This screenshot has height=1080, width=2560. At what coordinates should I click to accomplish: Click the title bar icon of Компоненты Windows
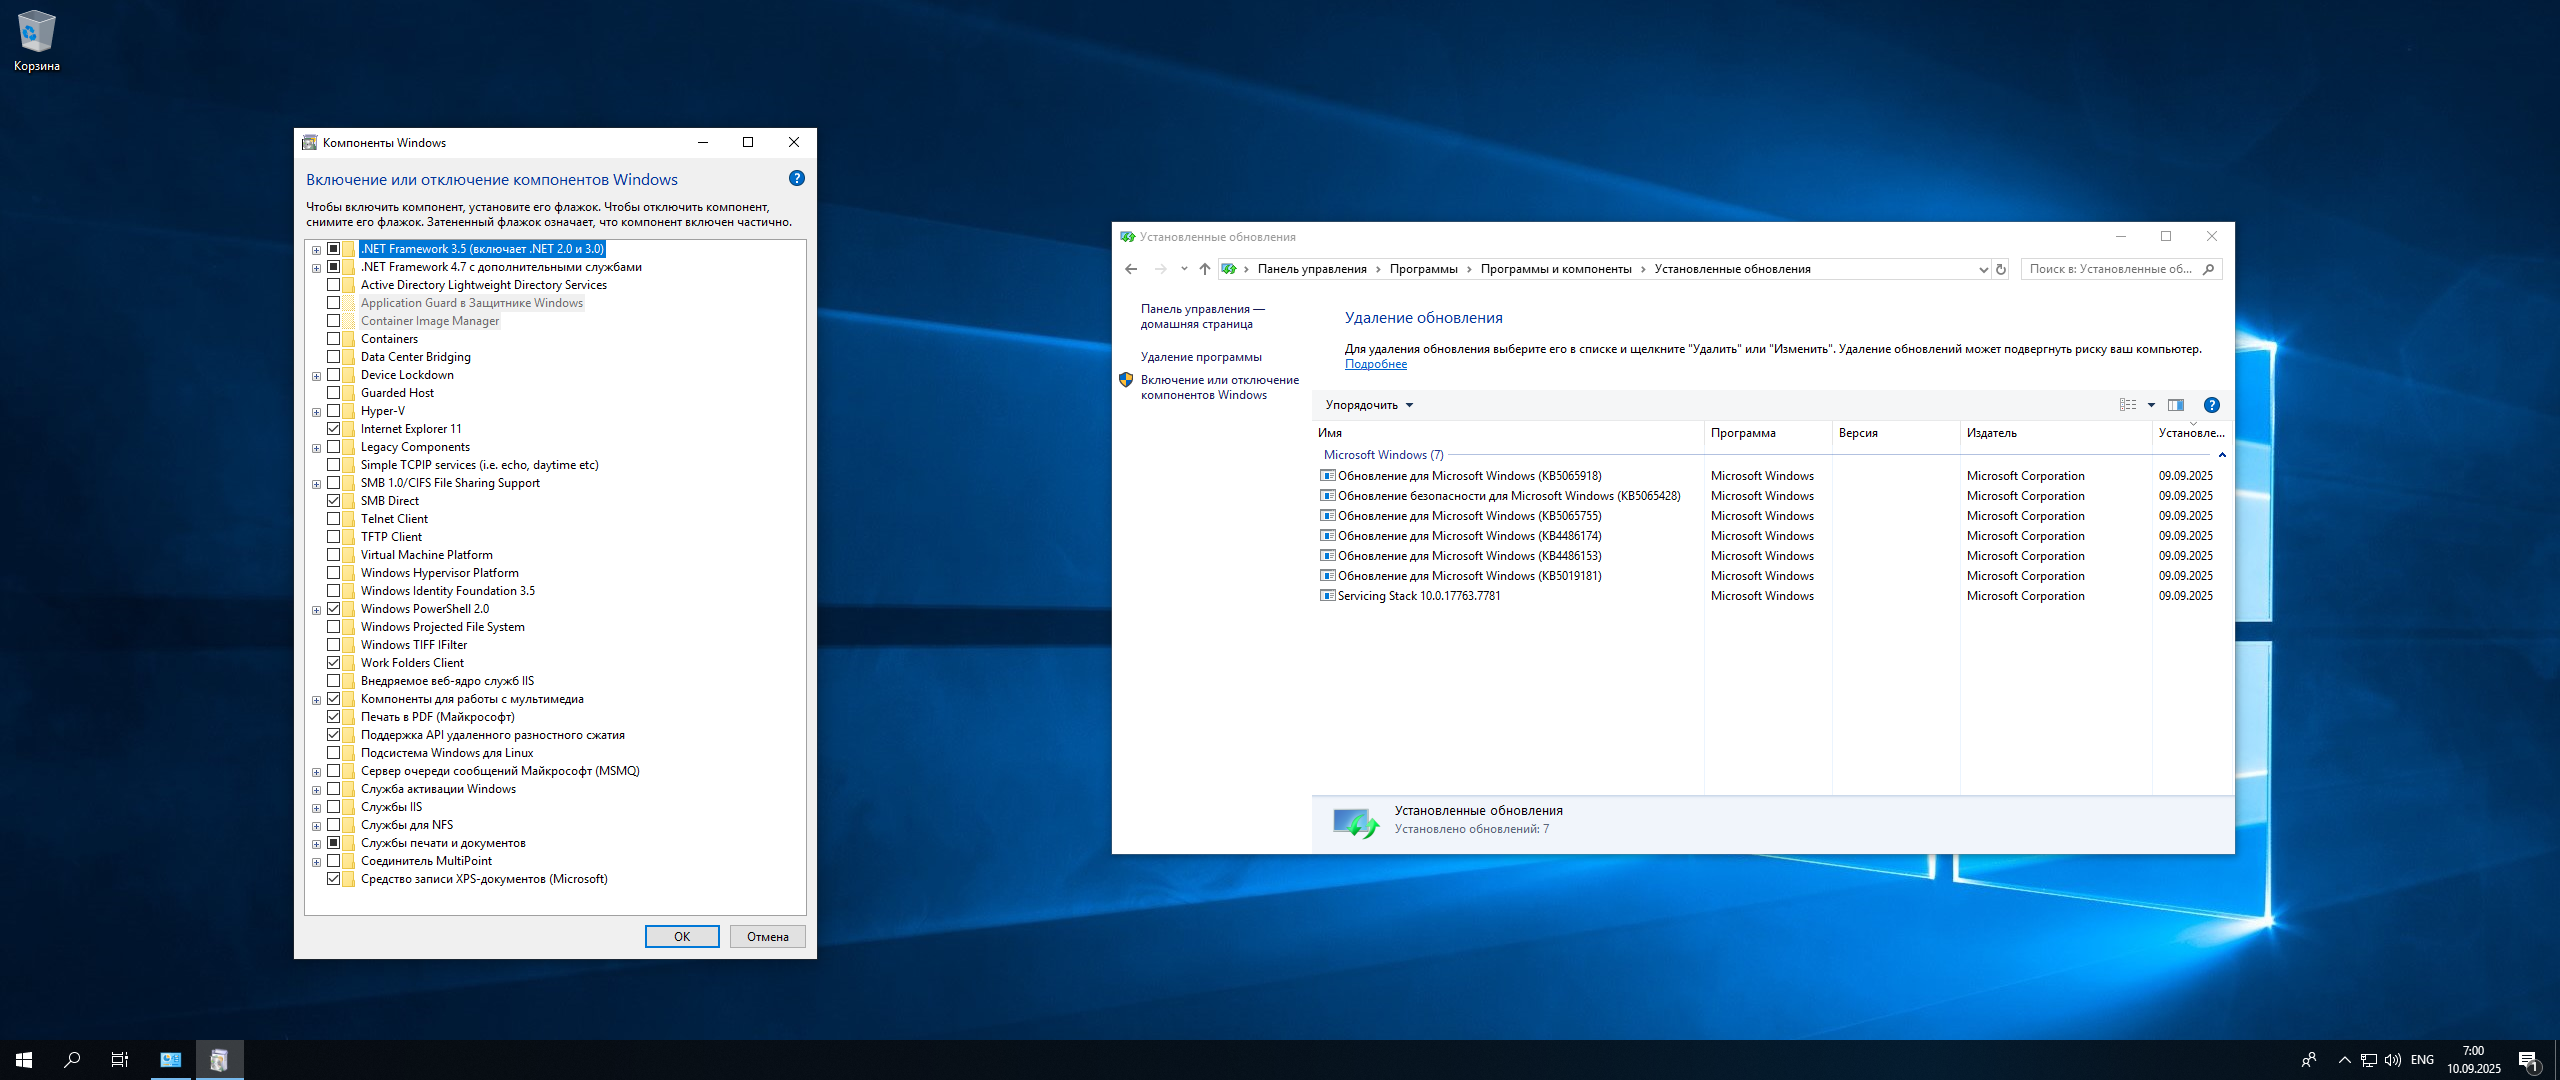tap(310, 143)
